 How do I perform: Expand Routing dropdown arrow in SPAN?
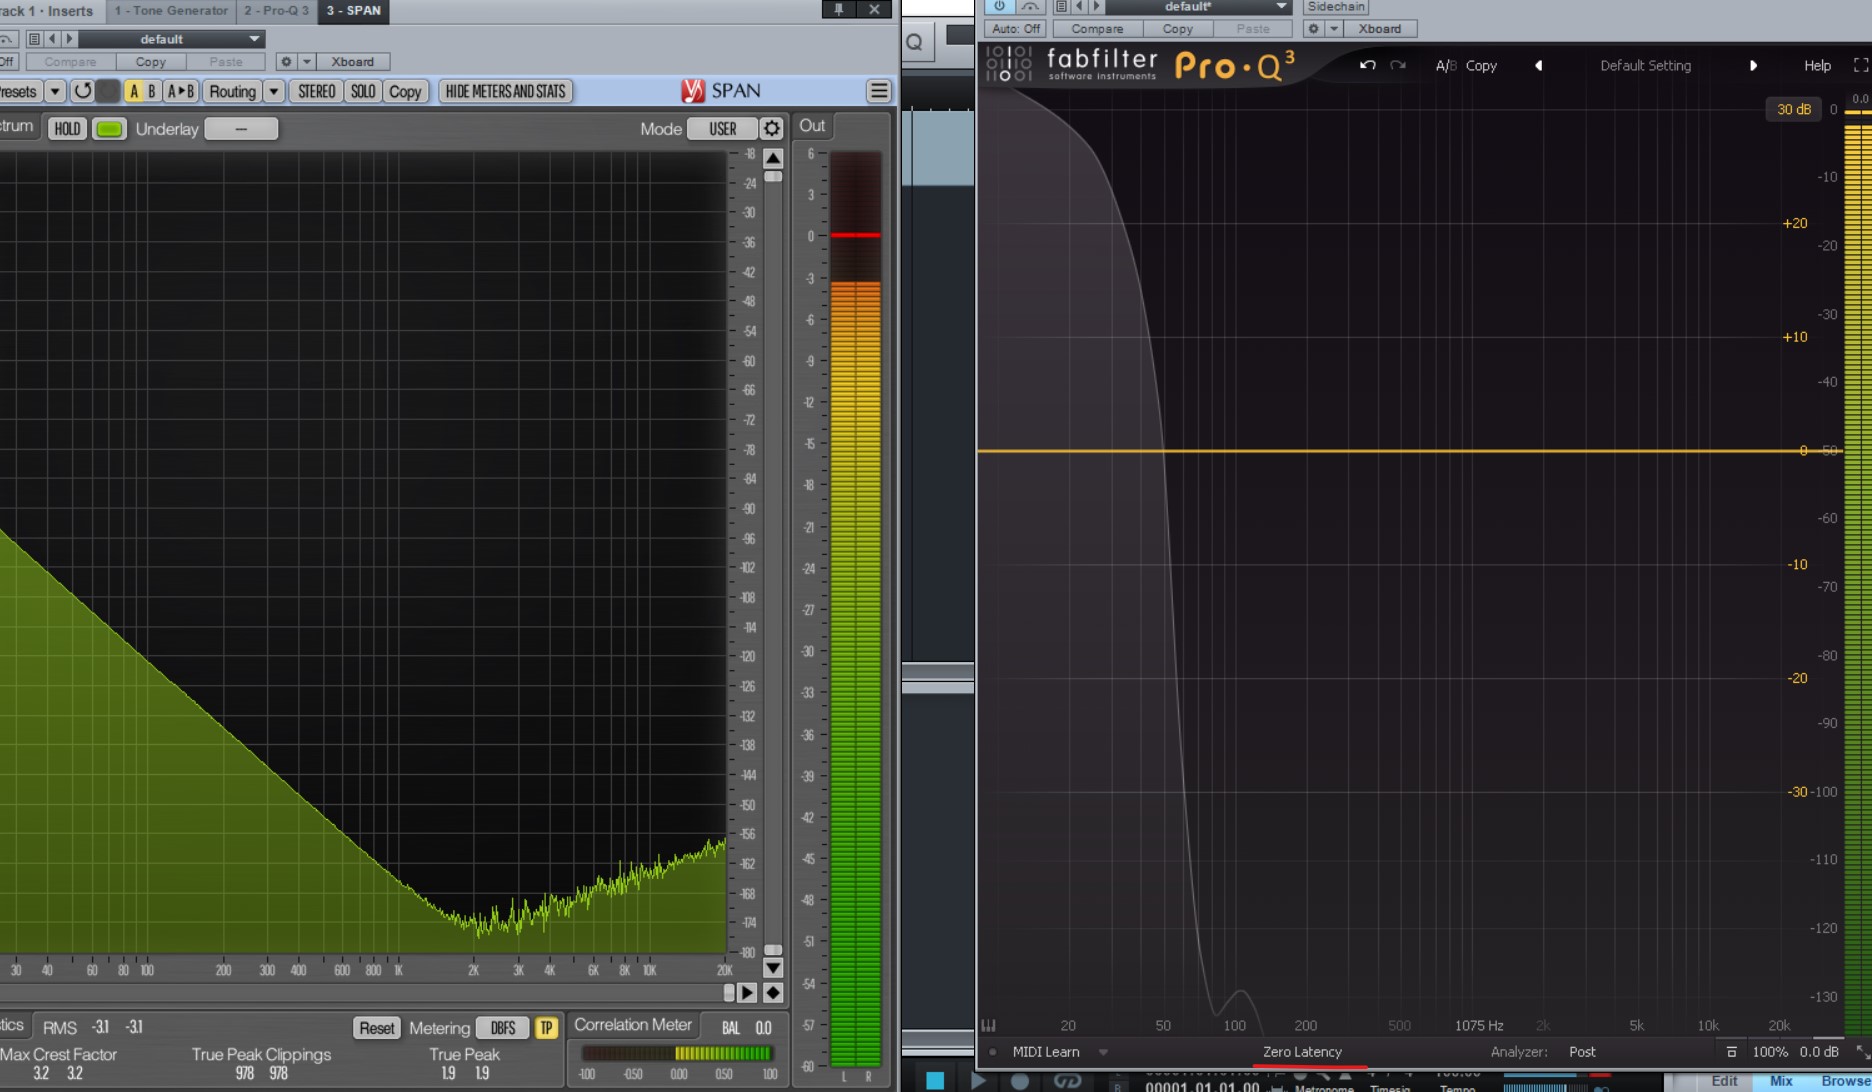pyautogui.click(x=273, y=91)
